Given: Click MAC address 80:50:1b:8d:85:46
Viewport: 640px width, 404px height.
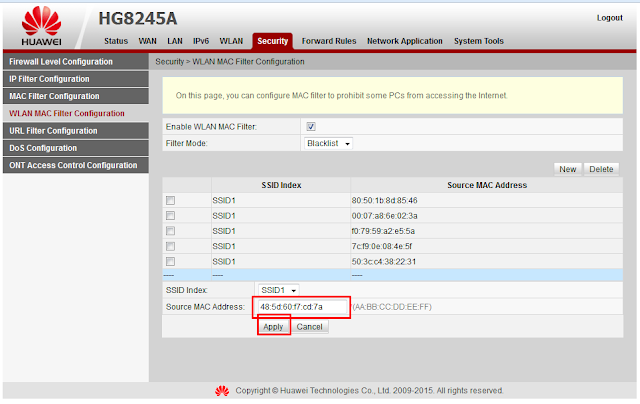Looking at the screenshot, I should pyautogui.click(x=384, y=200).
